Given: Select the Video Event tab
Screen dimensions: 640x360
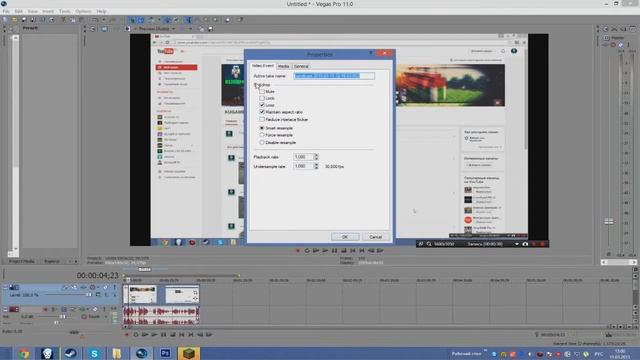Looking at the screenshot, I should 263,66.
